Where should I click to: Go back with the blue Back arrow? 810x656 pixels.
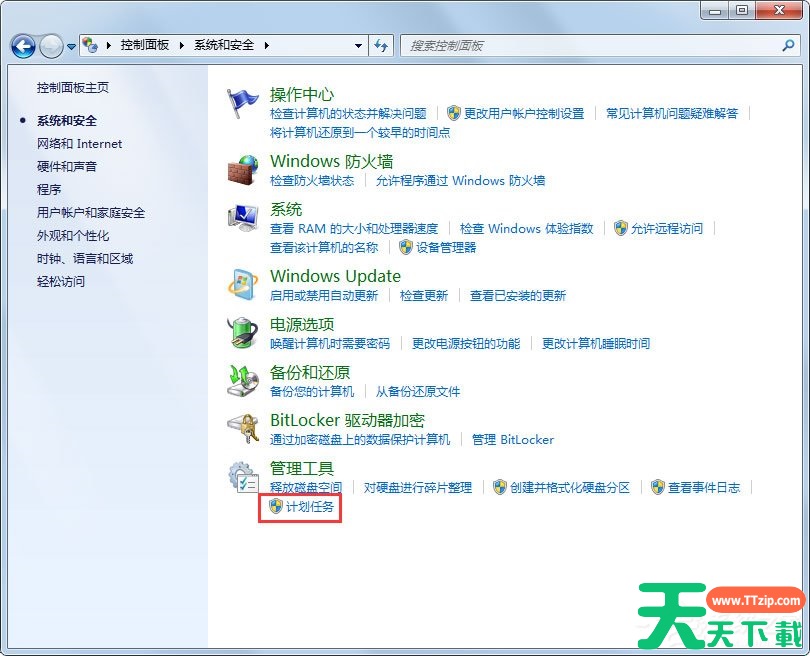pyautogui.click(x=23, y=46)
